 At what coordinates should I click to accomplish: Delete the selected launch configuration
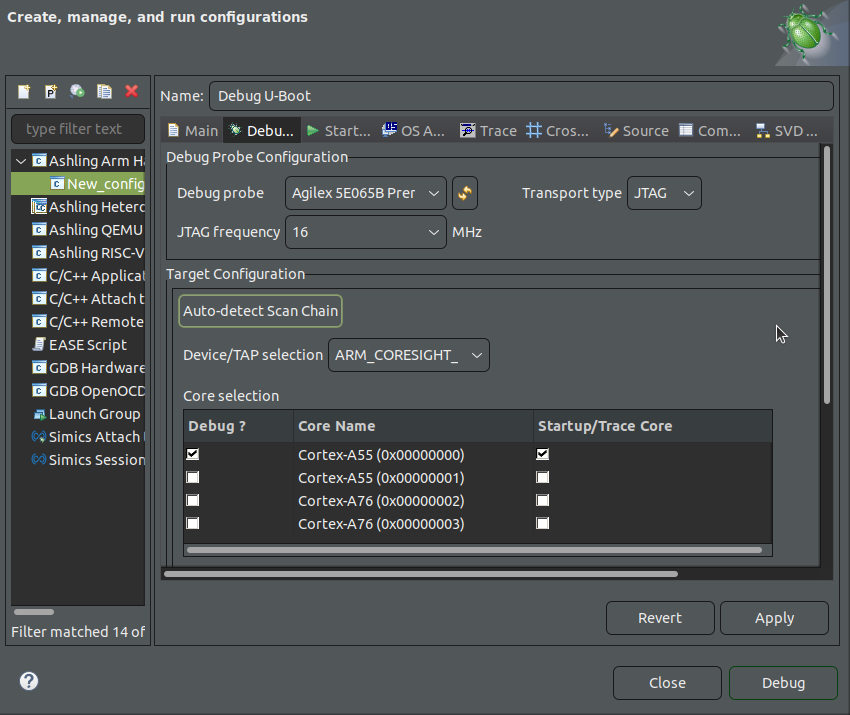131,92
